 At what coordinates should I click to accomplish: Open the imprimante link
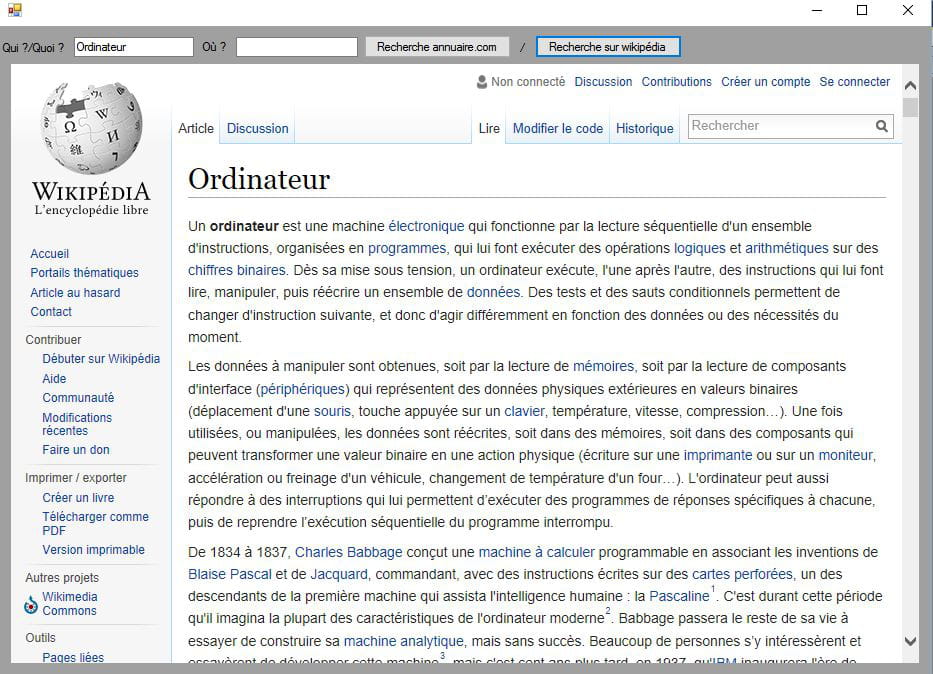718,455
